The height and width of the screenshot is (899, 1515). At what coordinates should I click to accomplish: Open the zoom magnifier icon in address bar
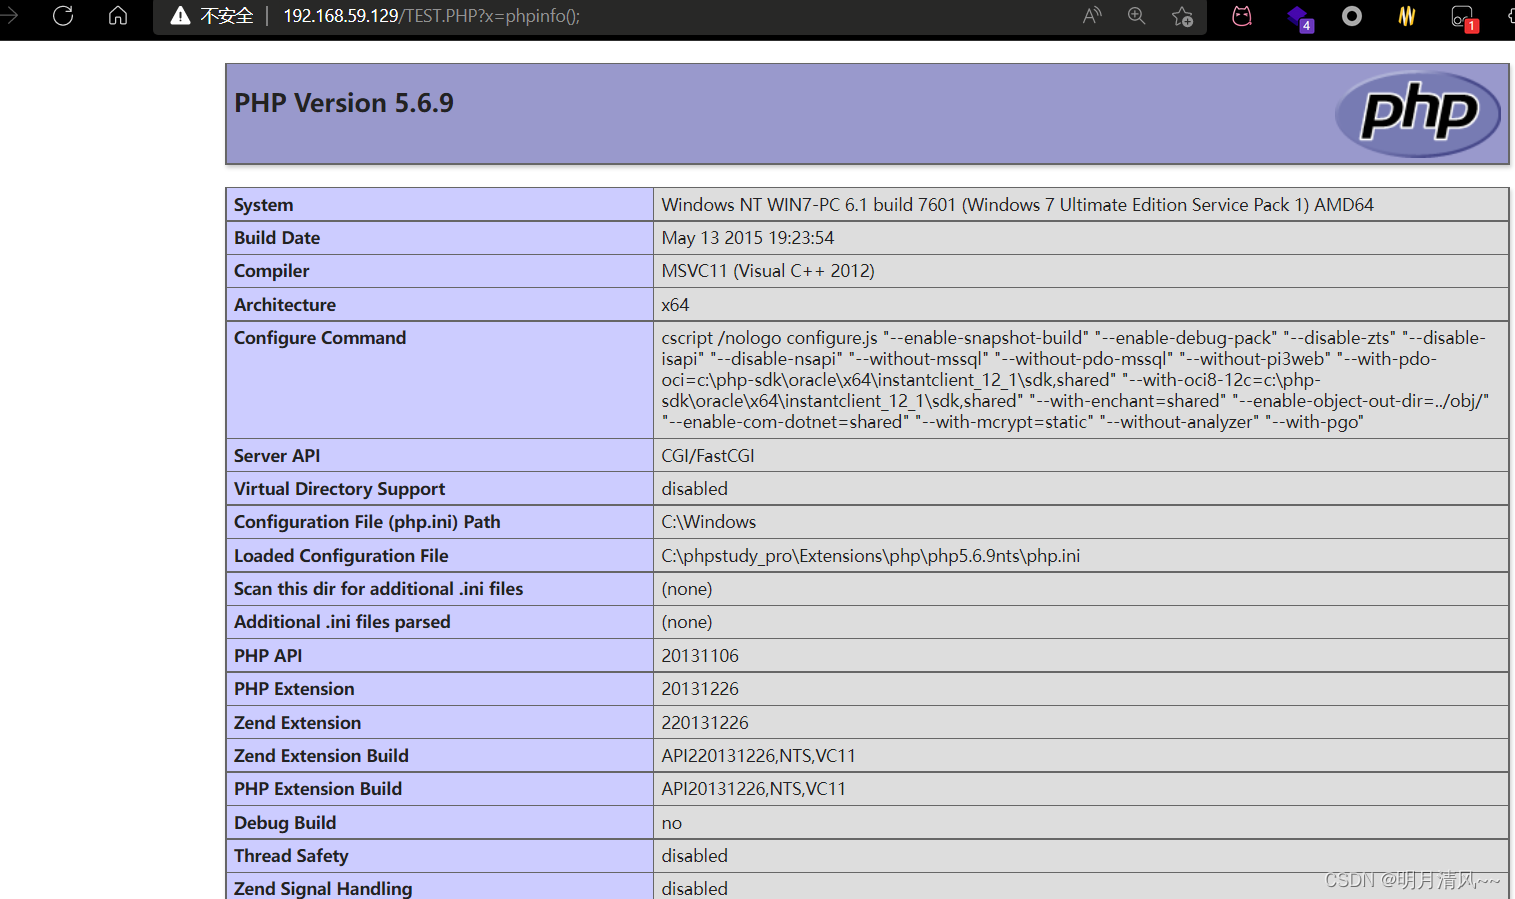pos(1137,16)
